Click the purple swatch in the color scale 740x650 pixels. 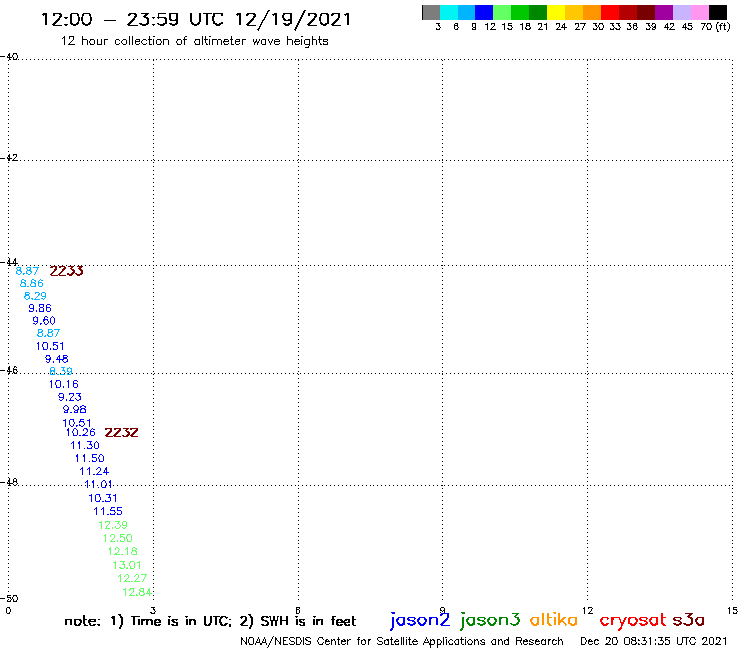(664, 12)
